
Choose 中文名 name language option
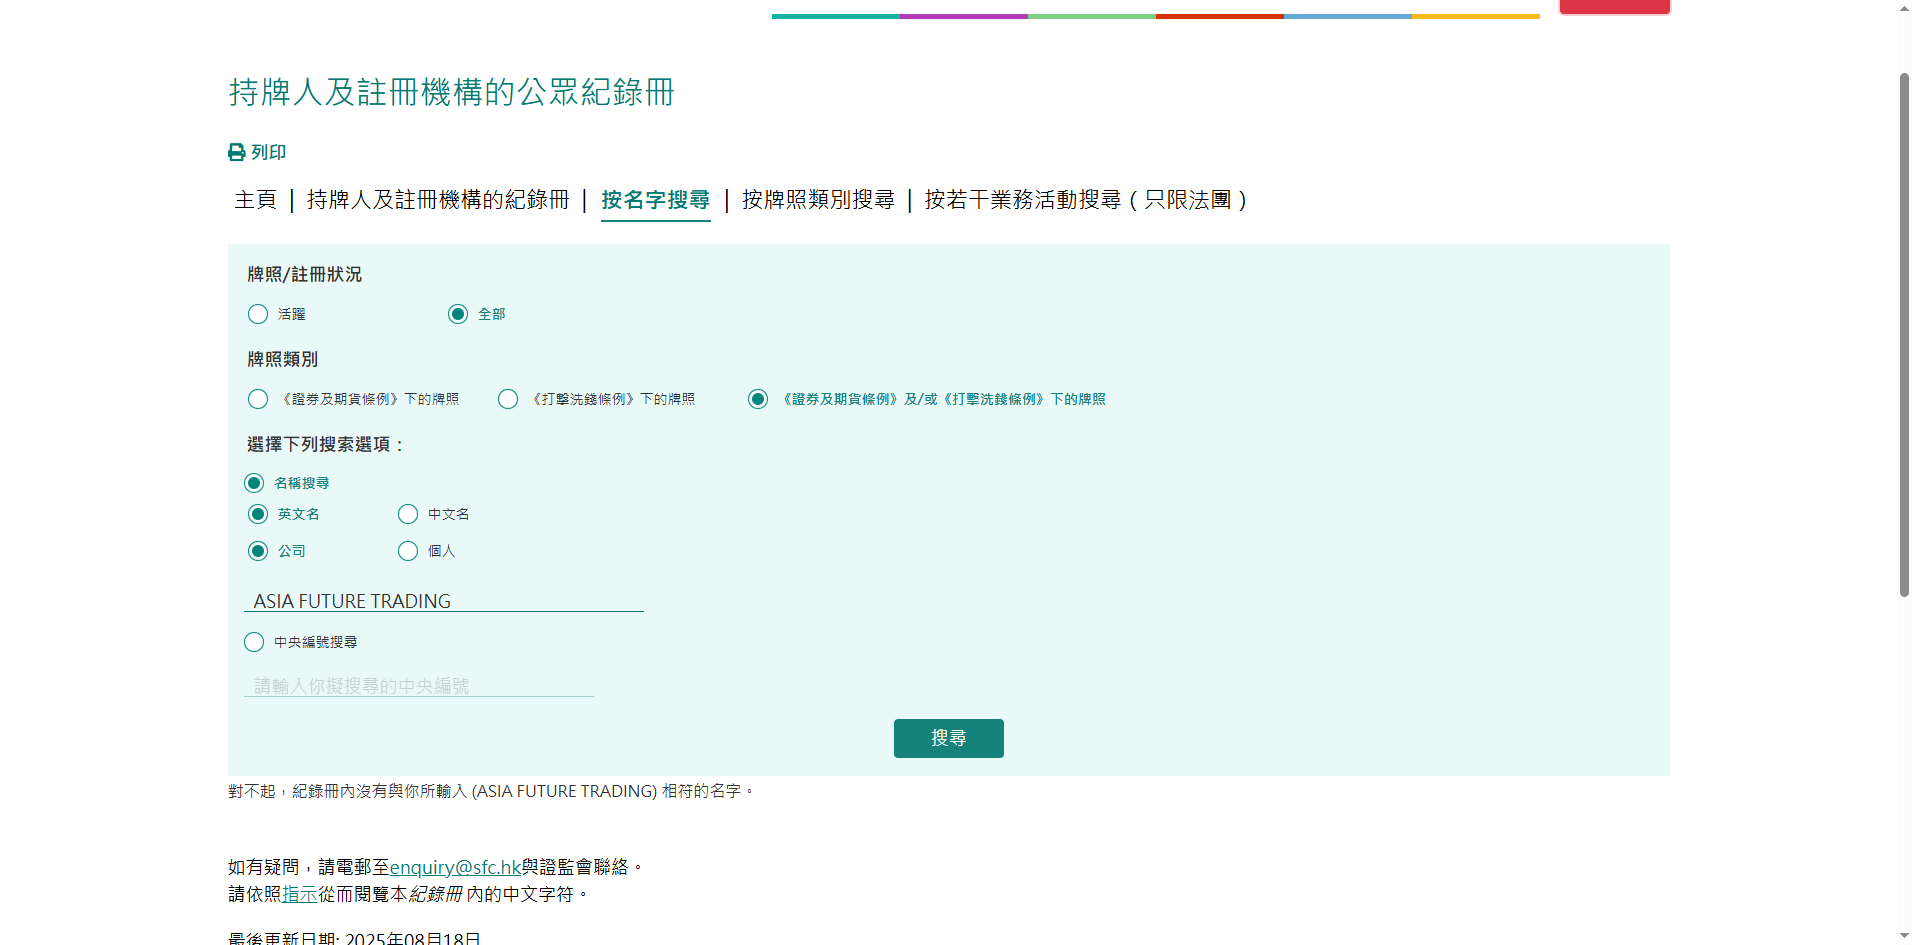(408, 514)
